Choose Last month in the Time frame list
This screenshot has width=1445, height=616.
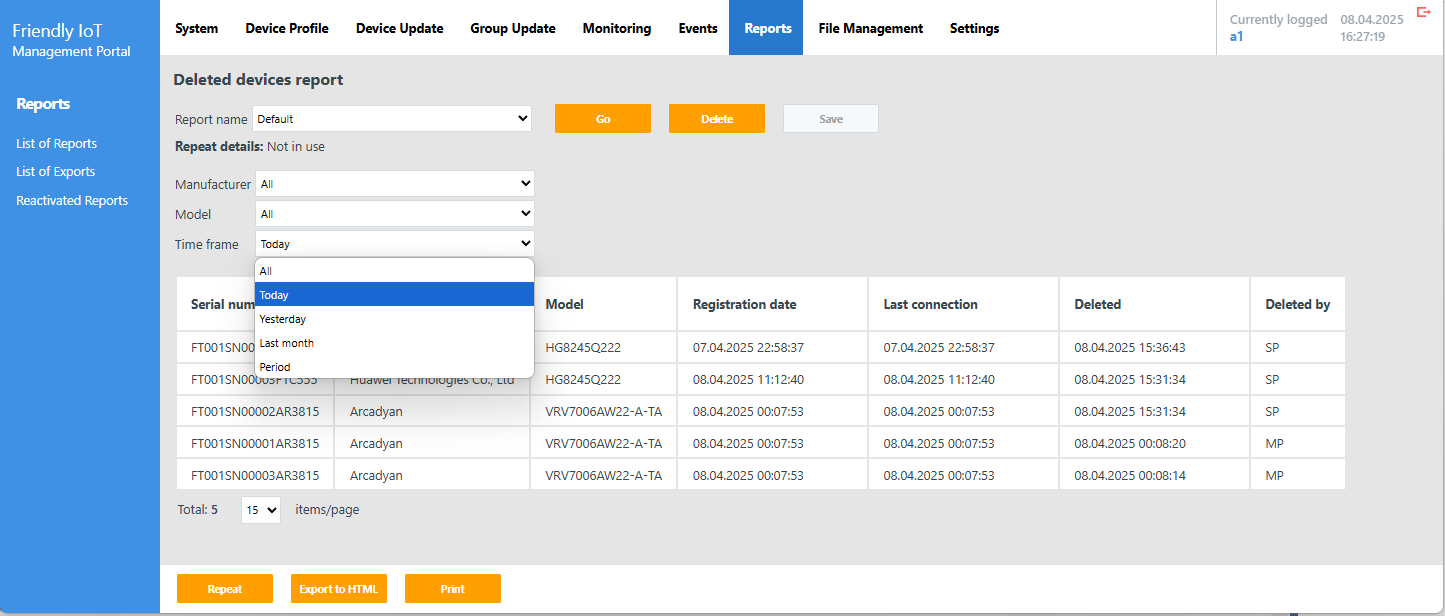pyautogui.click(x=395, y=343)
